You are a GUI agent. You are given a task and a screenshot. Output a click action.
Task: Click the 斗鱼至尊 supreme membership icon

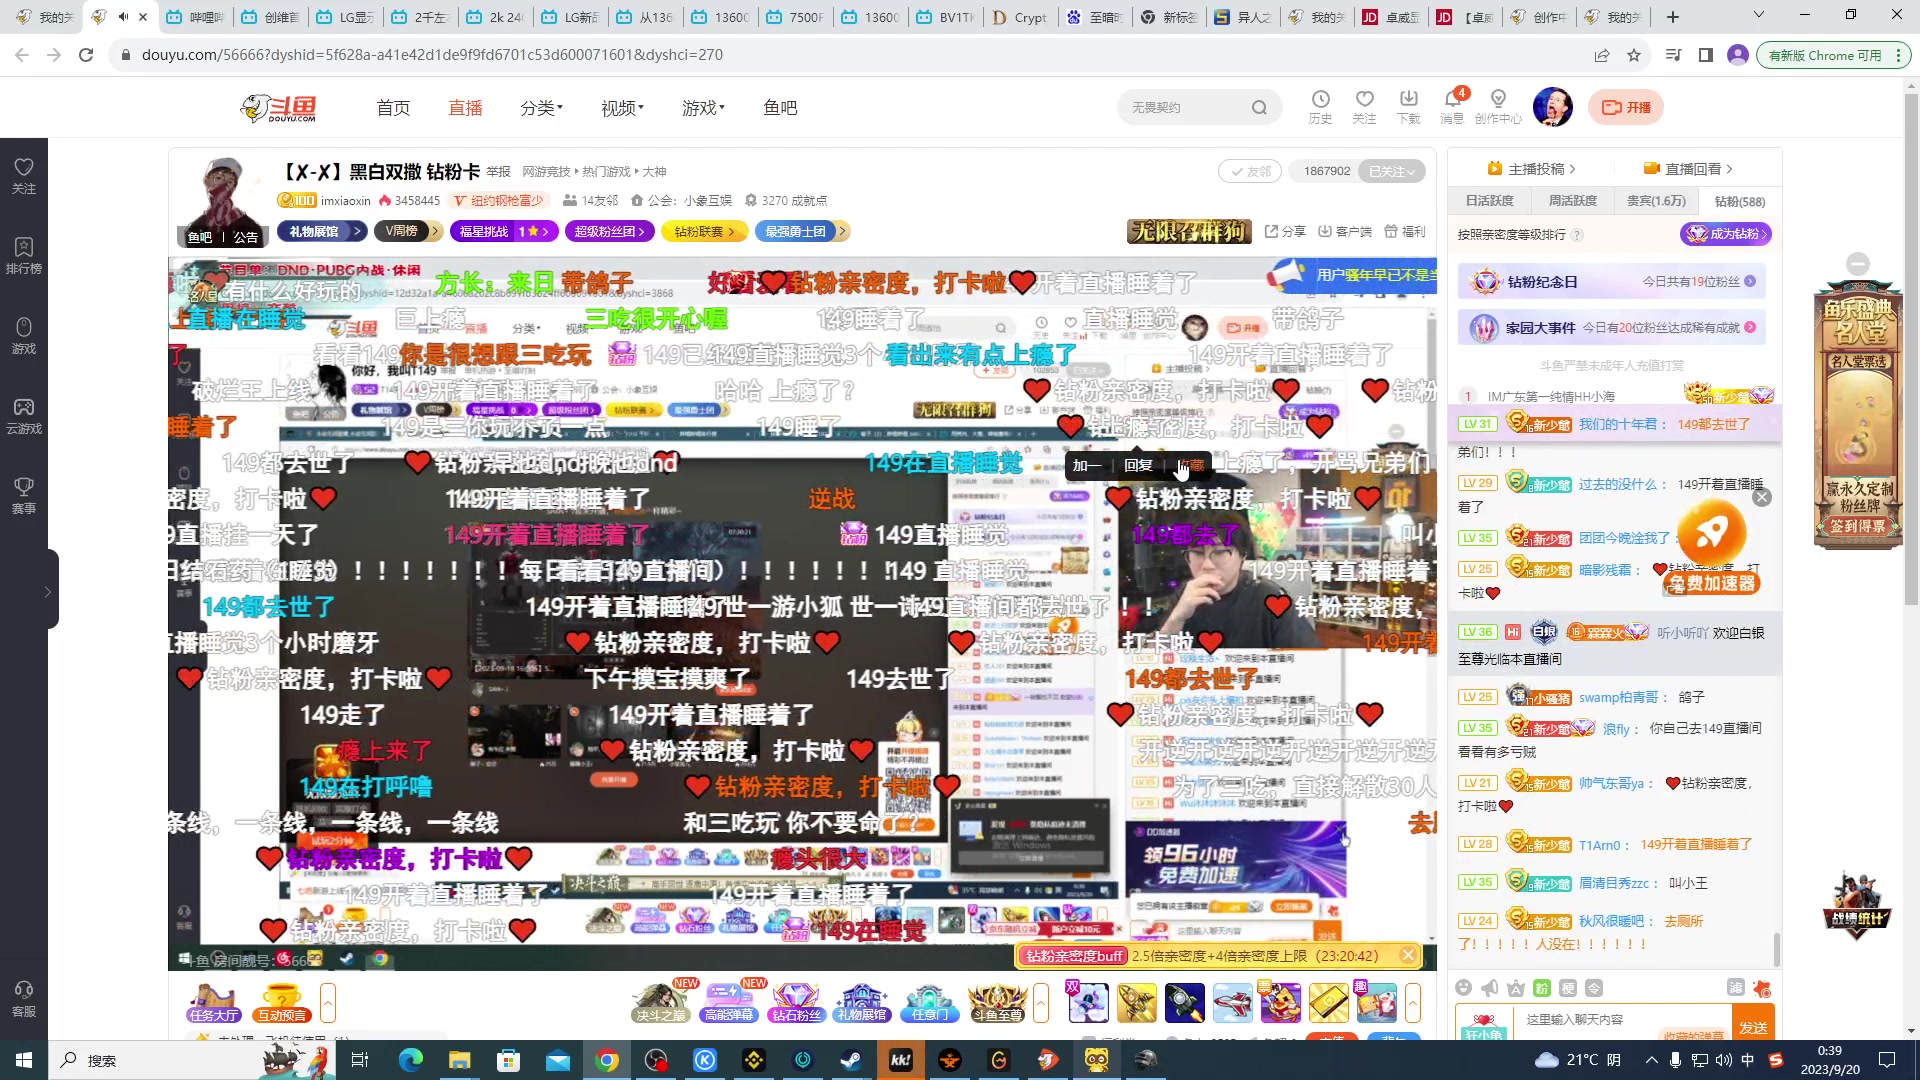999,1001
